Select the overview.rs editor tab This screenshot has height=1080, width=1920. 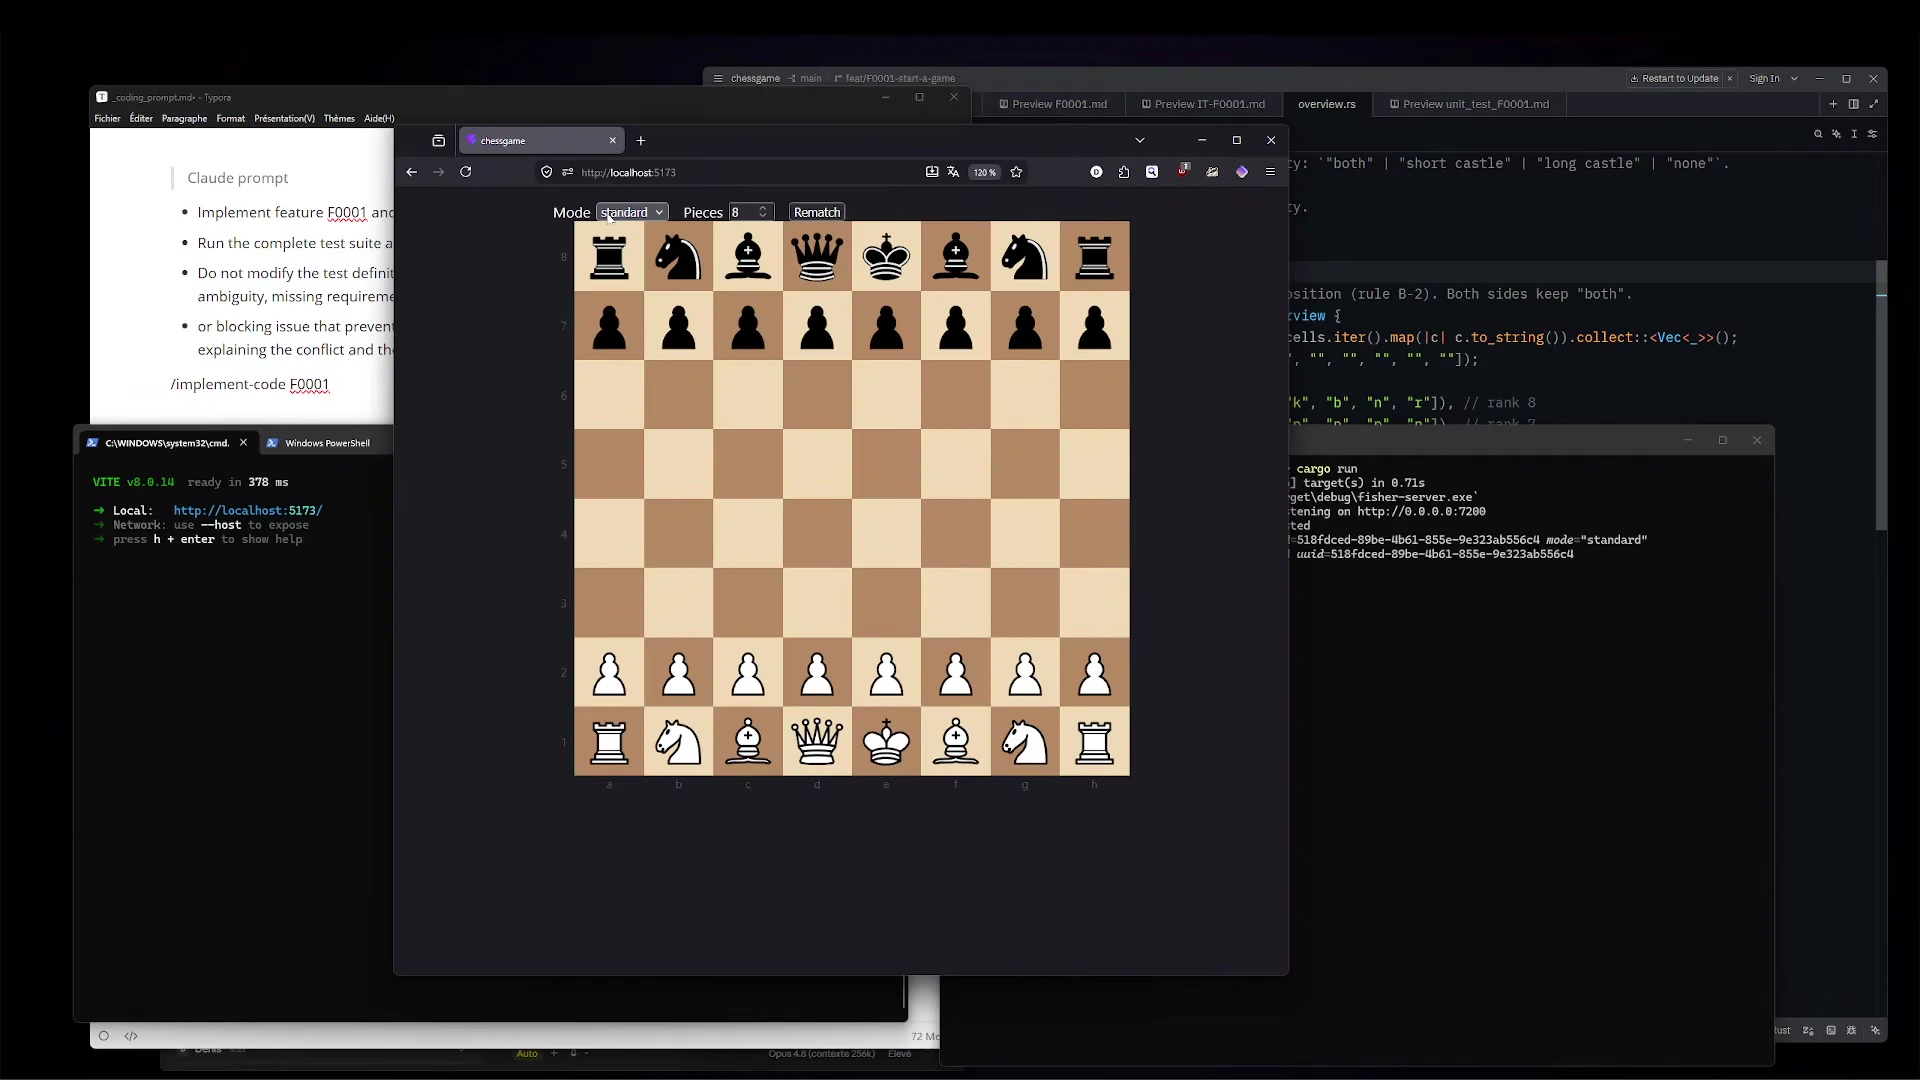1326,104
